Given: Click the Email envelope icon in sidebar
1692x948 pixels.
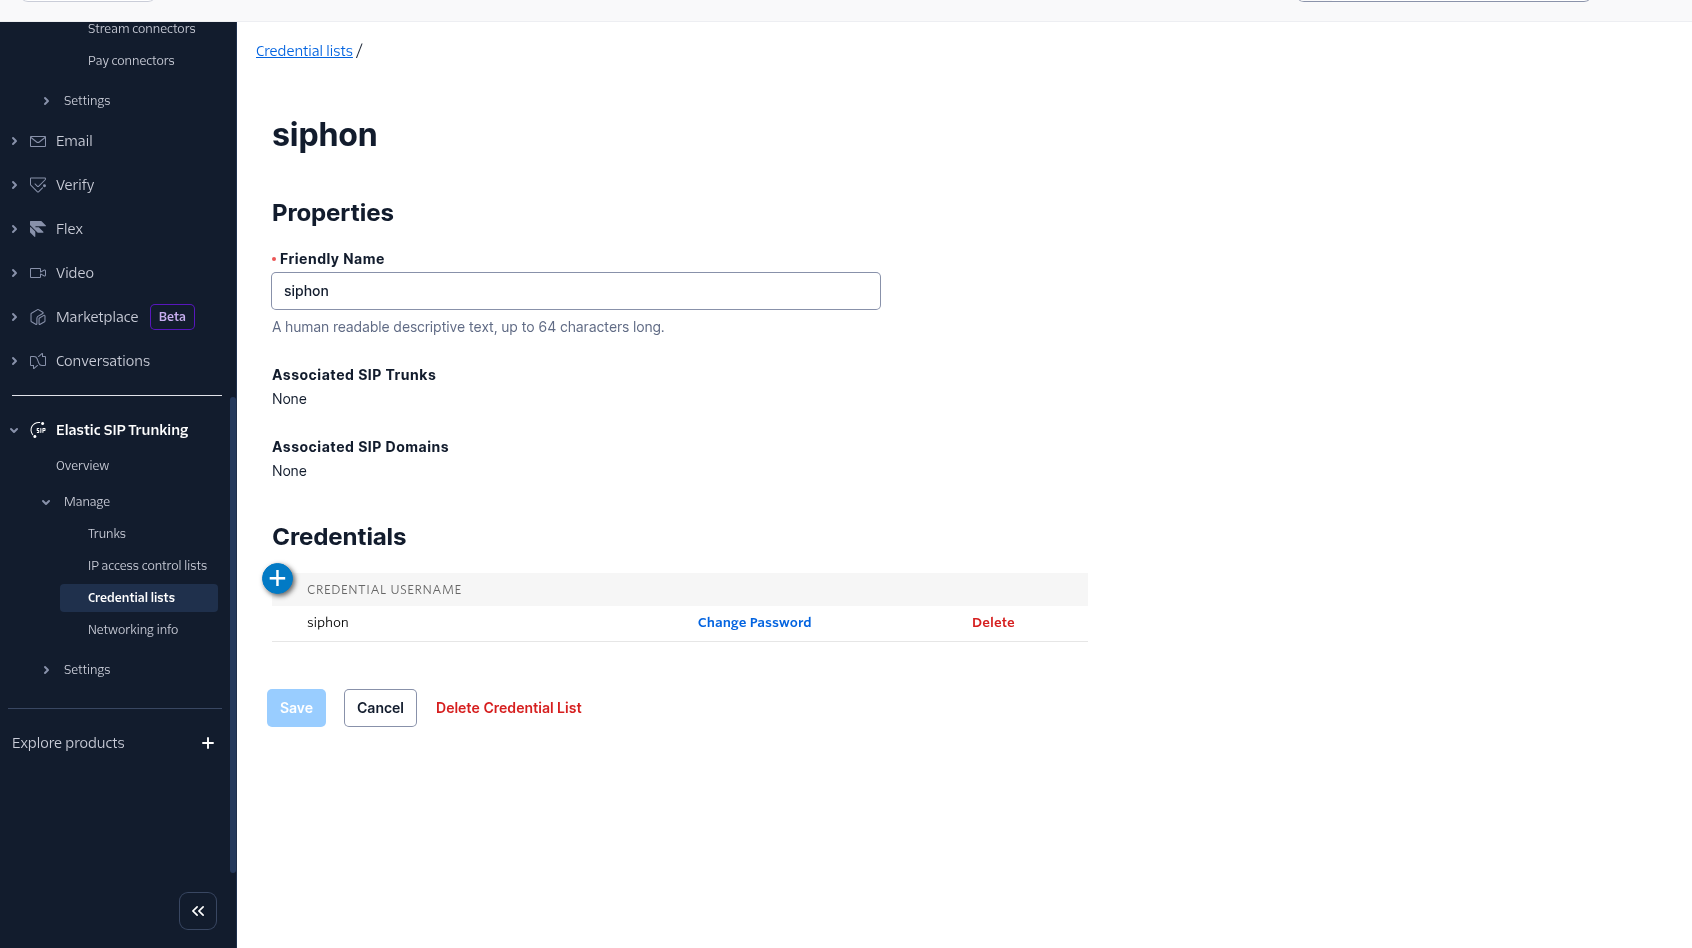Looking at the screenshot, I should [38, 142].
